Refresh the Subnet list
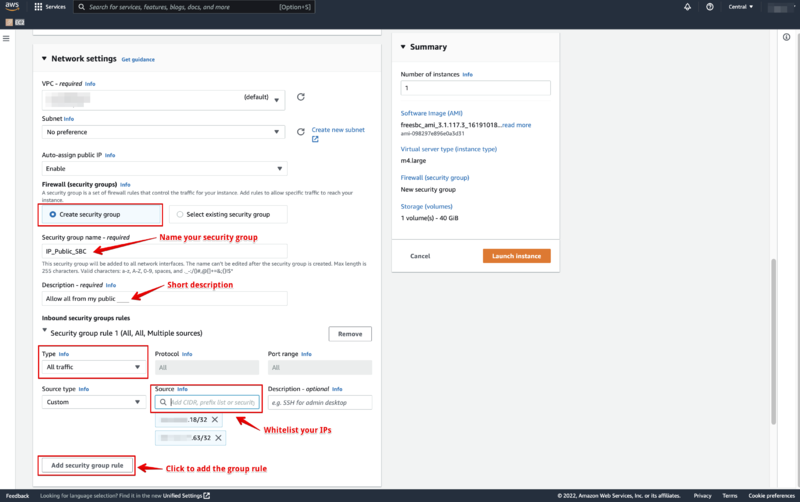This screenshot has height=502, width=800. click(x=301, y=132)
